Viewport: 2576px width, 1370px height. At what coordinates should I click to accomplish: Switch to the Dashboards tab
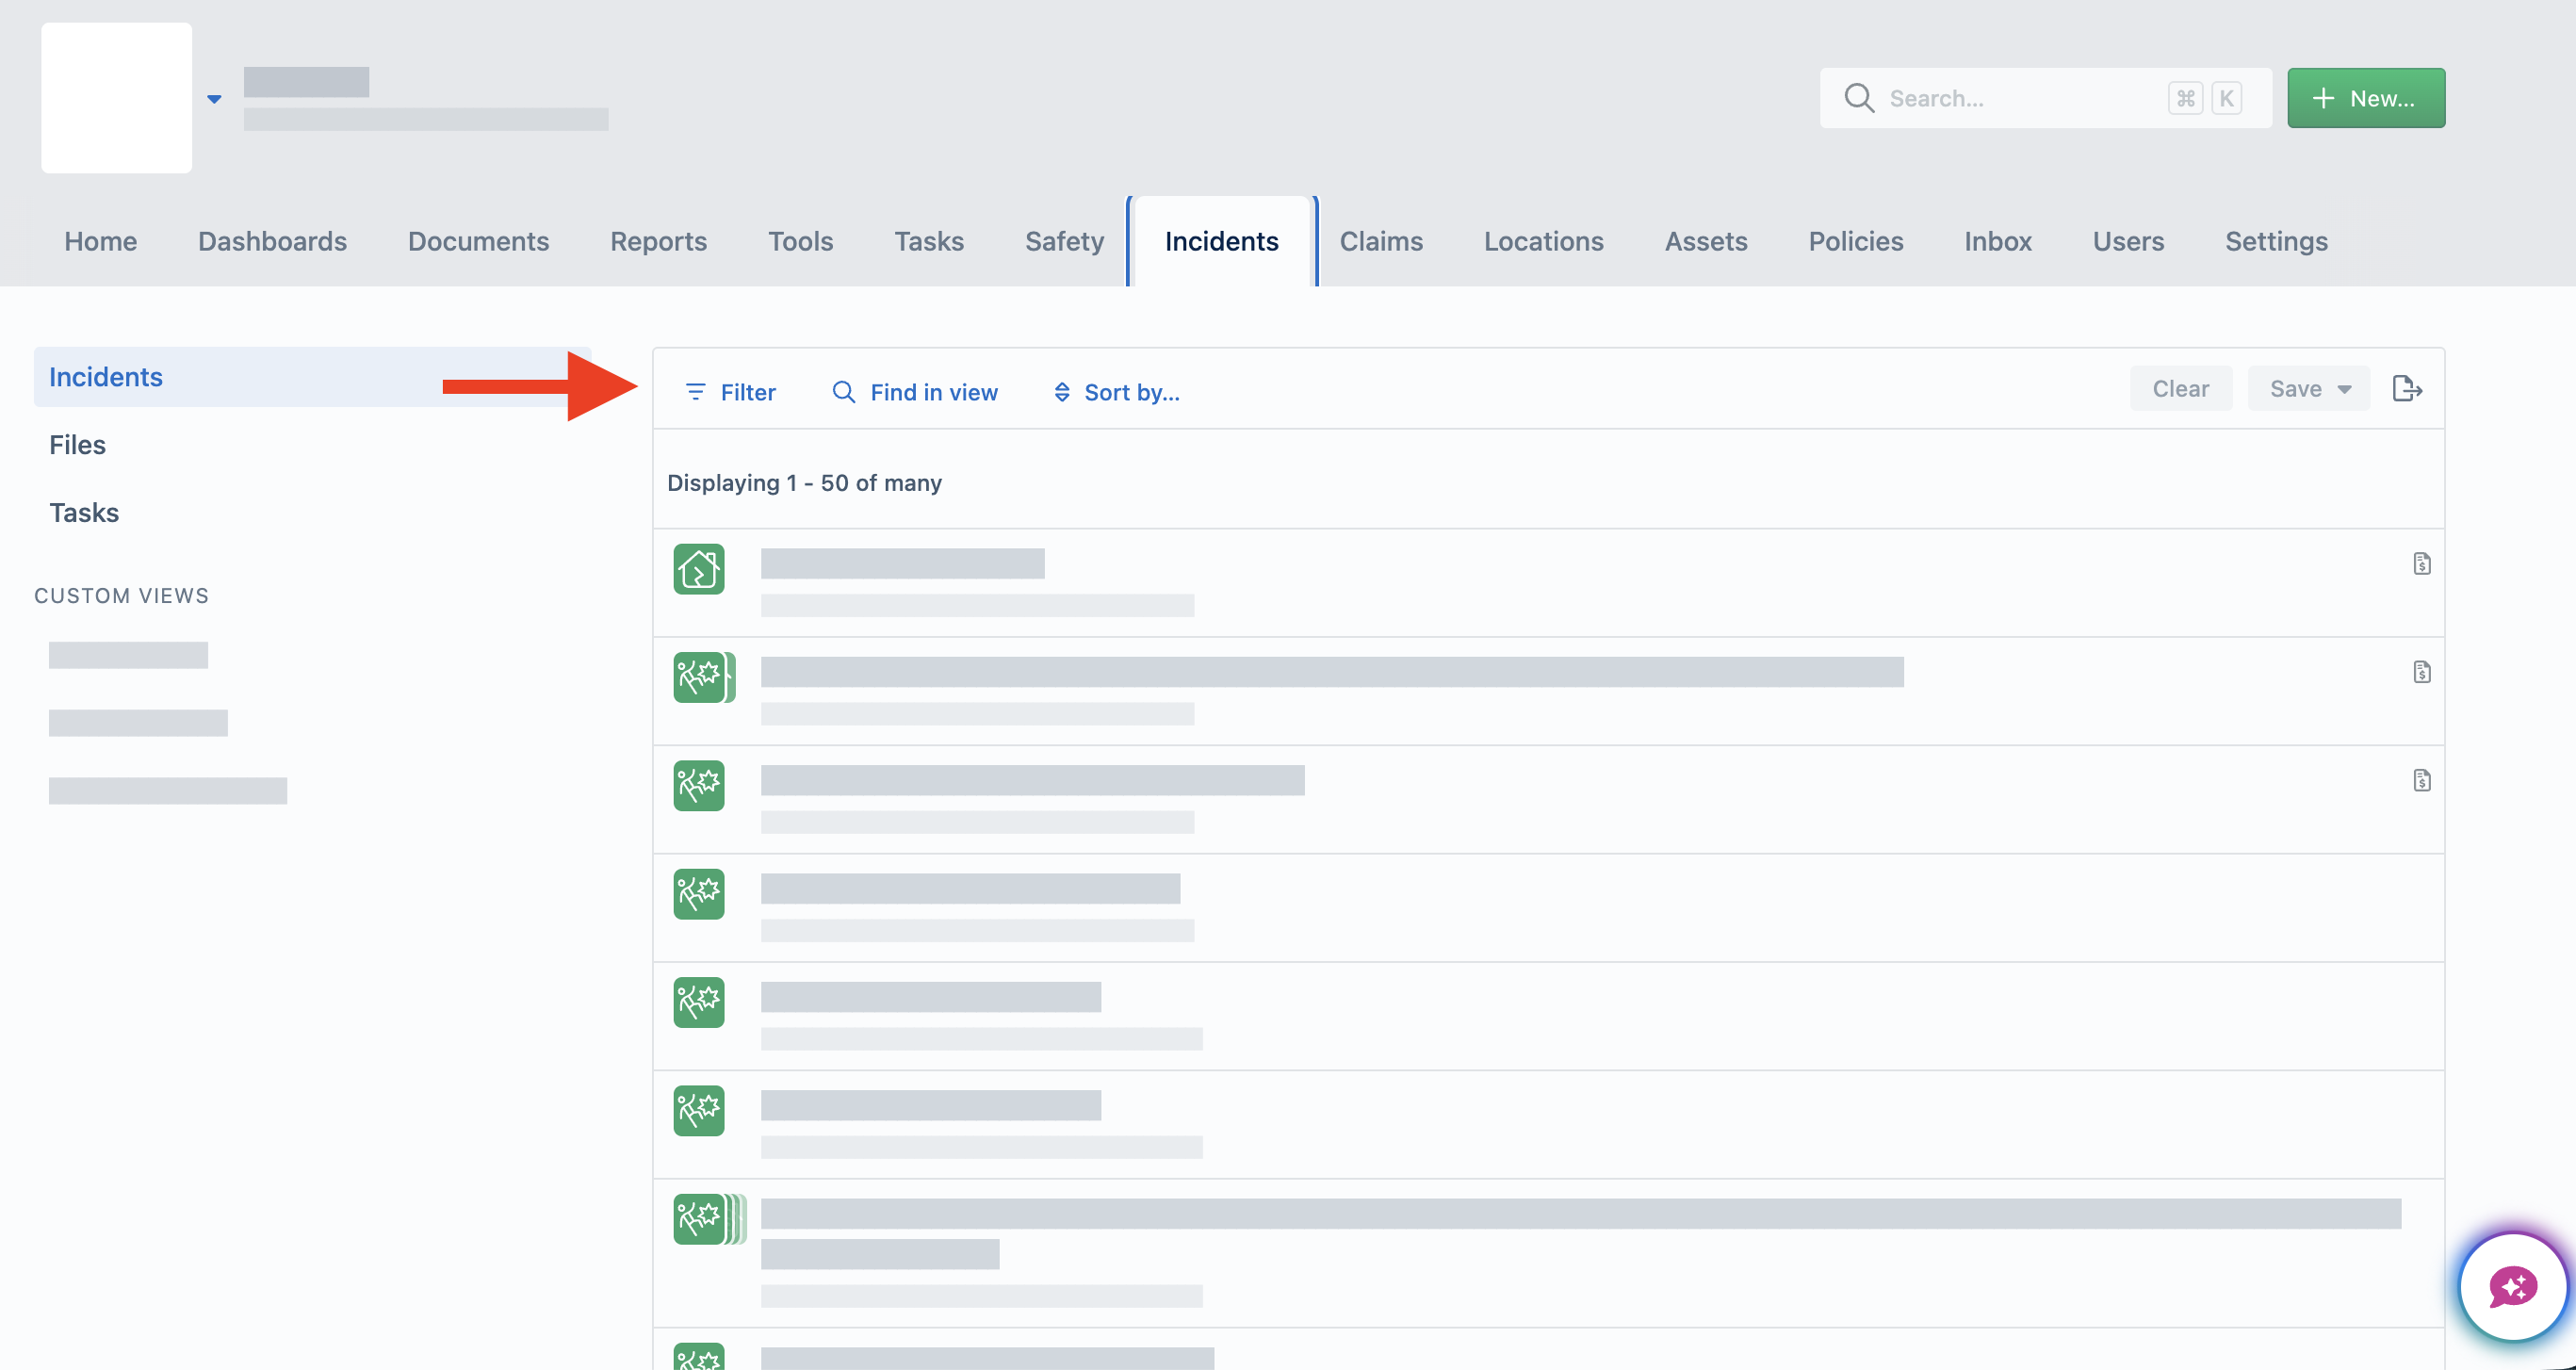point(272,241)
